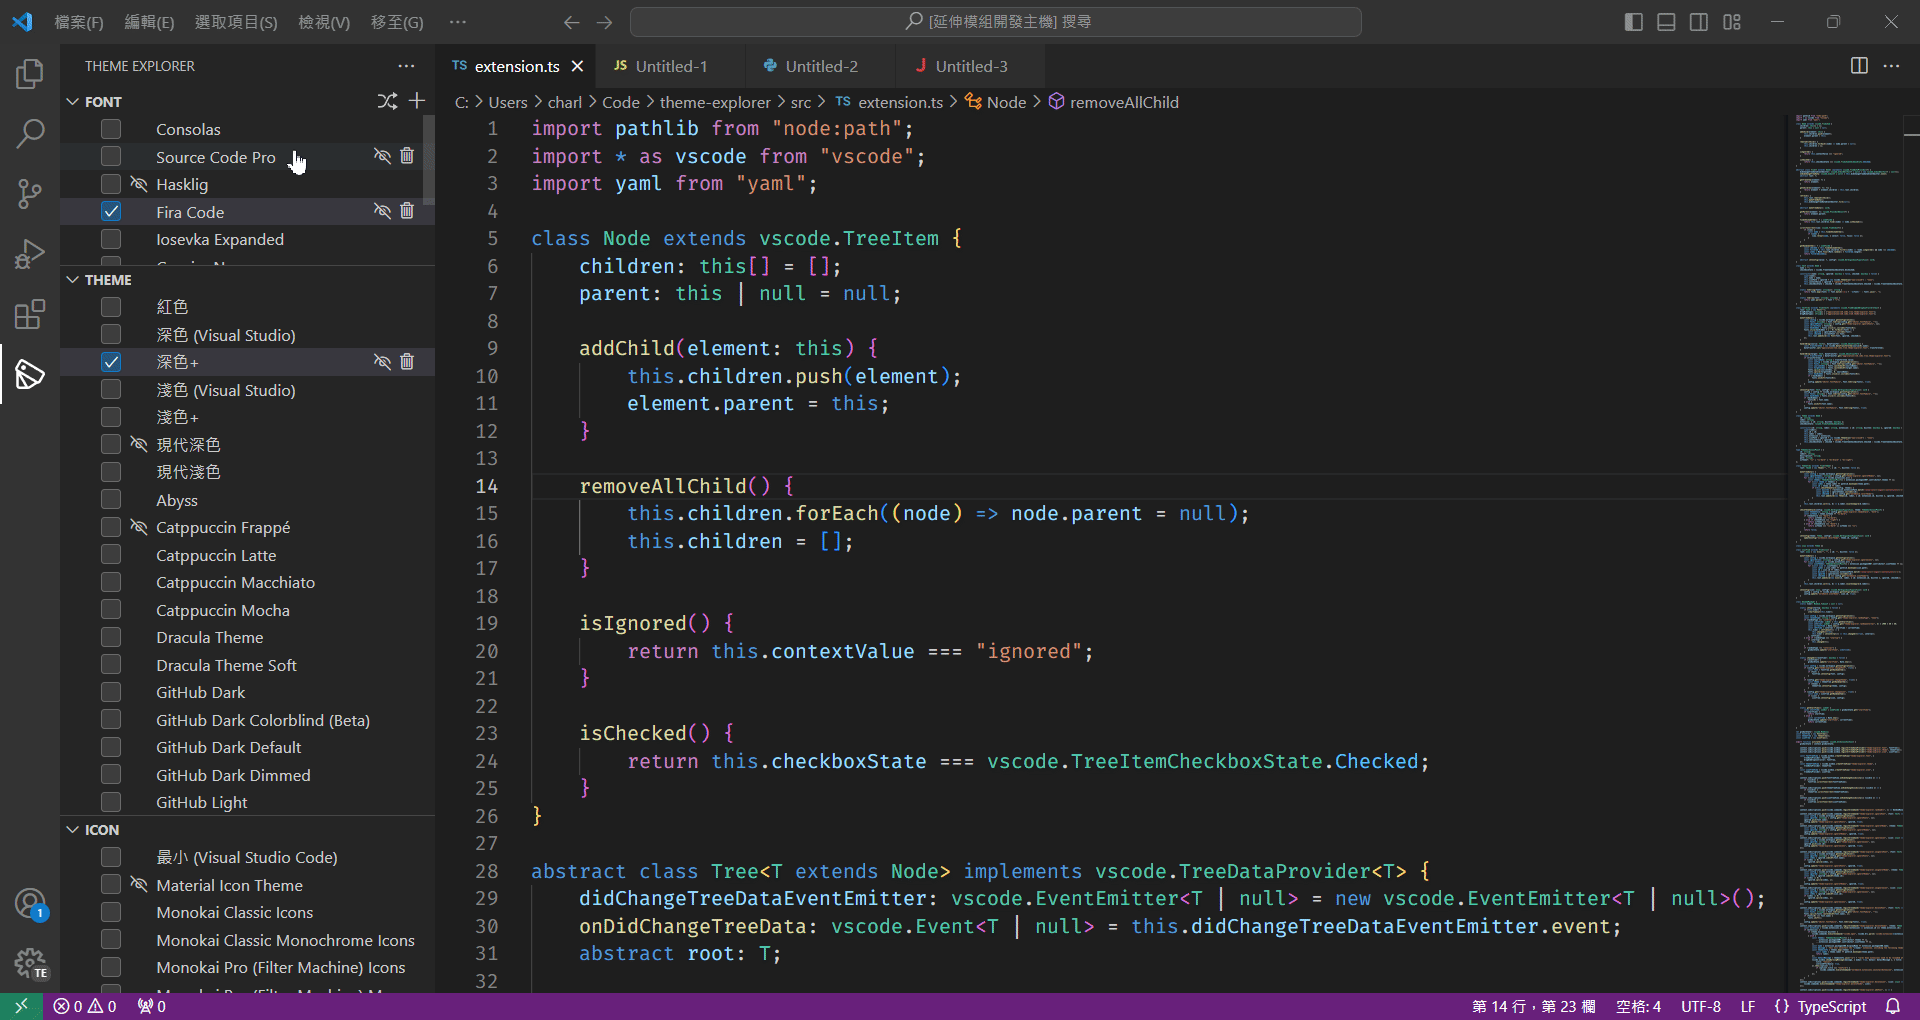Hide the Source Code Pro font
Screen dimensions: 1920x1020
[x=382, y=156]
